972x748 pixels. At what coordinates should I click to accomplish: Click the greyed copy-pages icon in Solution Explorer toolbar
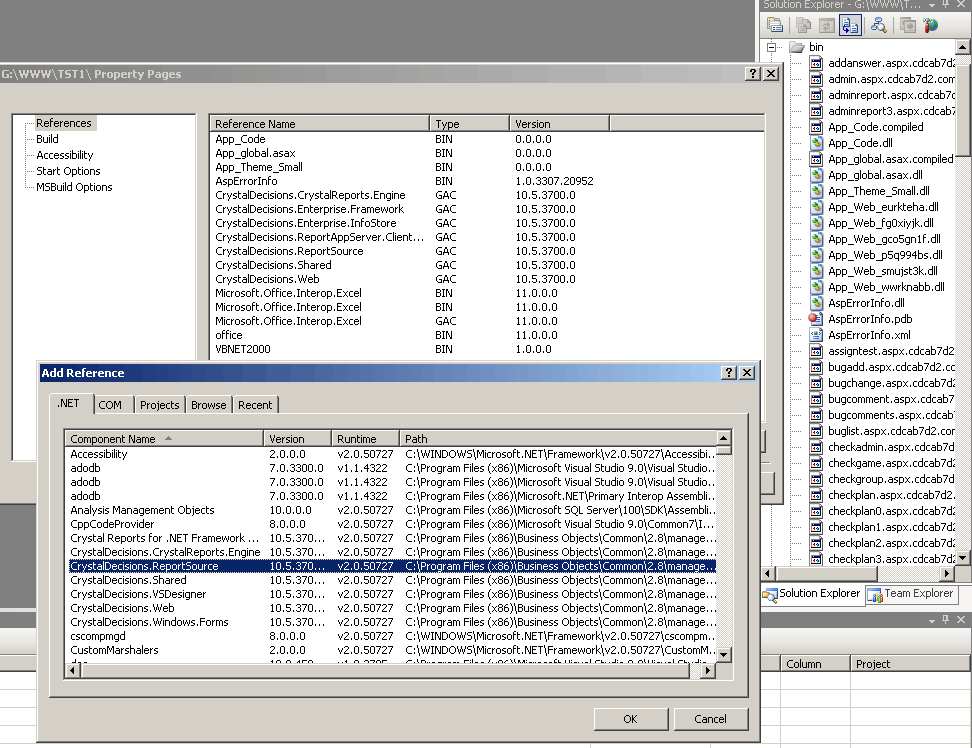coord(803,25)
